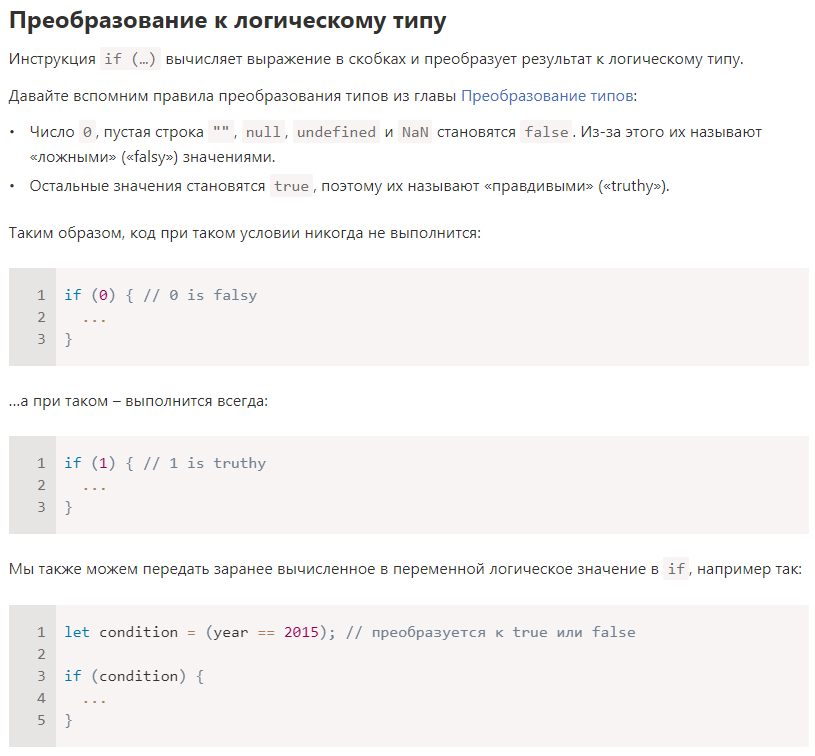Viewport: 815px width, 756px height.
Task: Click the inline code «undefined»
Action: (336, 132)
